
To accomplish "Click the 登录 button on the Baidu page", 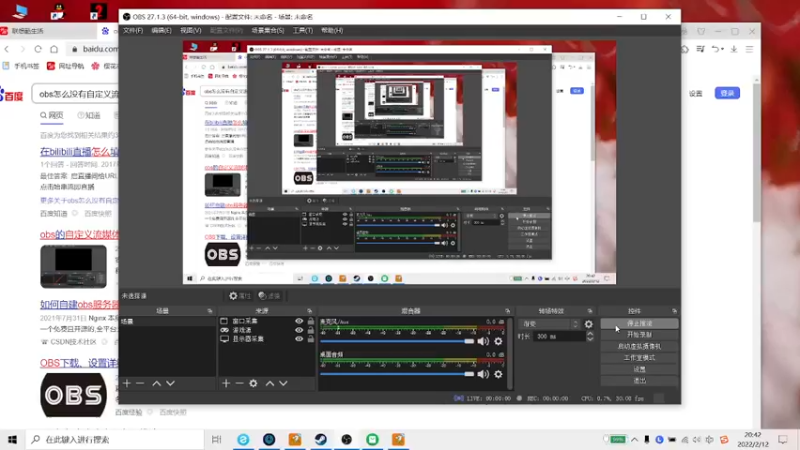I will coord(727,93).
